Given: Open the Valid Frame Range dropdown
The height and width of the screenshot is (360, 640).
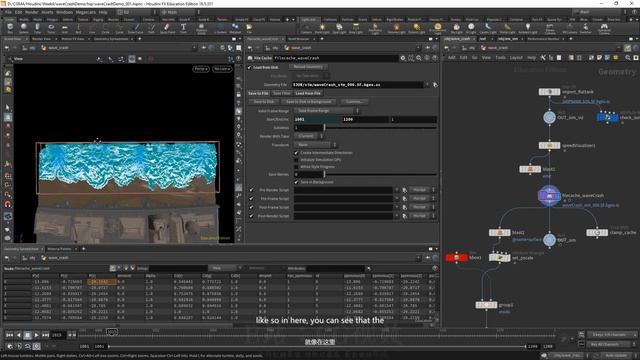Looking at the screenshot, I should [326, 111].
